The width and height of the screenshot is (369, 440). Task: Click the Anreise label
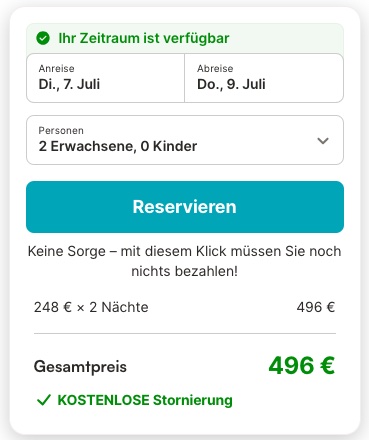[x=56, y=68]
